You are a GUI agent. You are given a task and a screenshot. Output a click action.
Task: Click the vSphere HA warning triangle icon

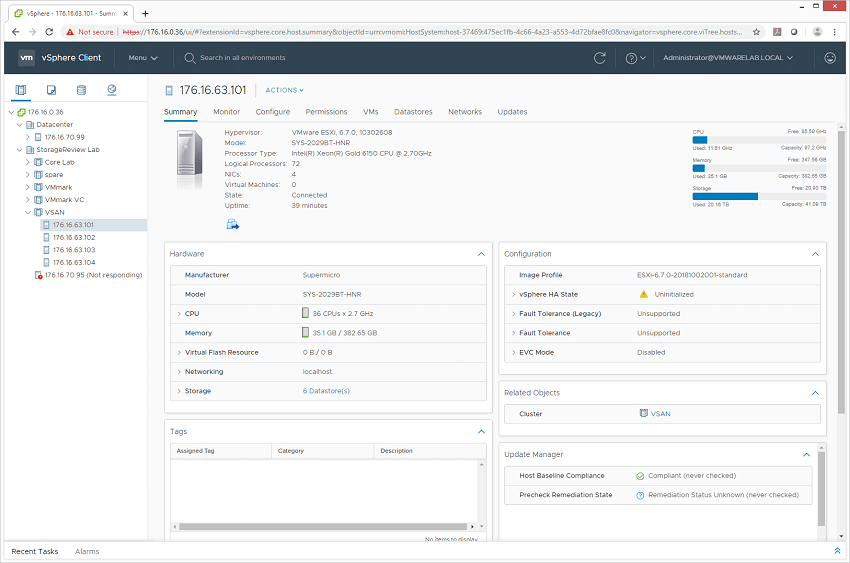click(x=643, y=294)
